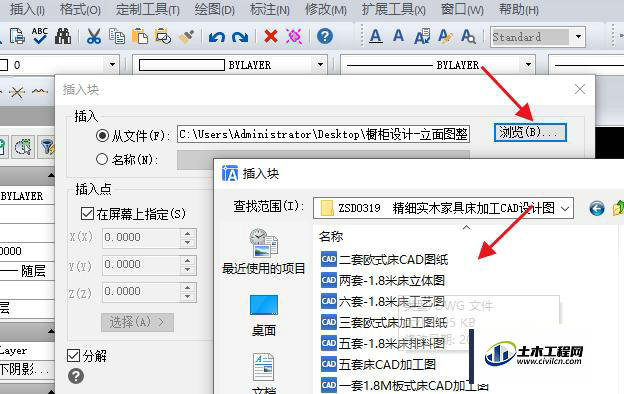Select file 五套-1.8米床排料图
Screen dimensions: 624x394
pos(383,343)
